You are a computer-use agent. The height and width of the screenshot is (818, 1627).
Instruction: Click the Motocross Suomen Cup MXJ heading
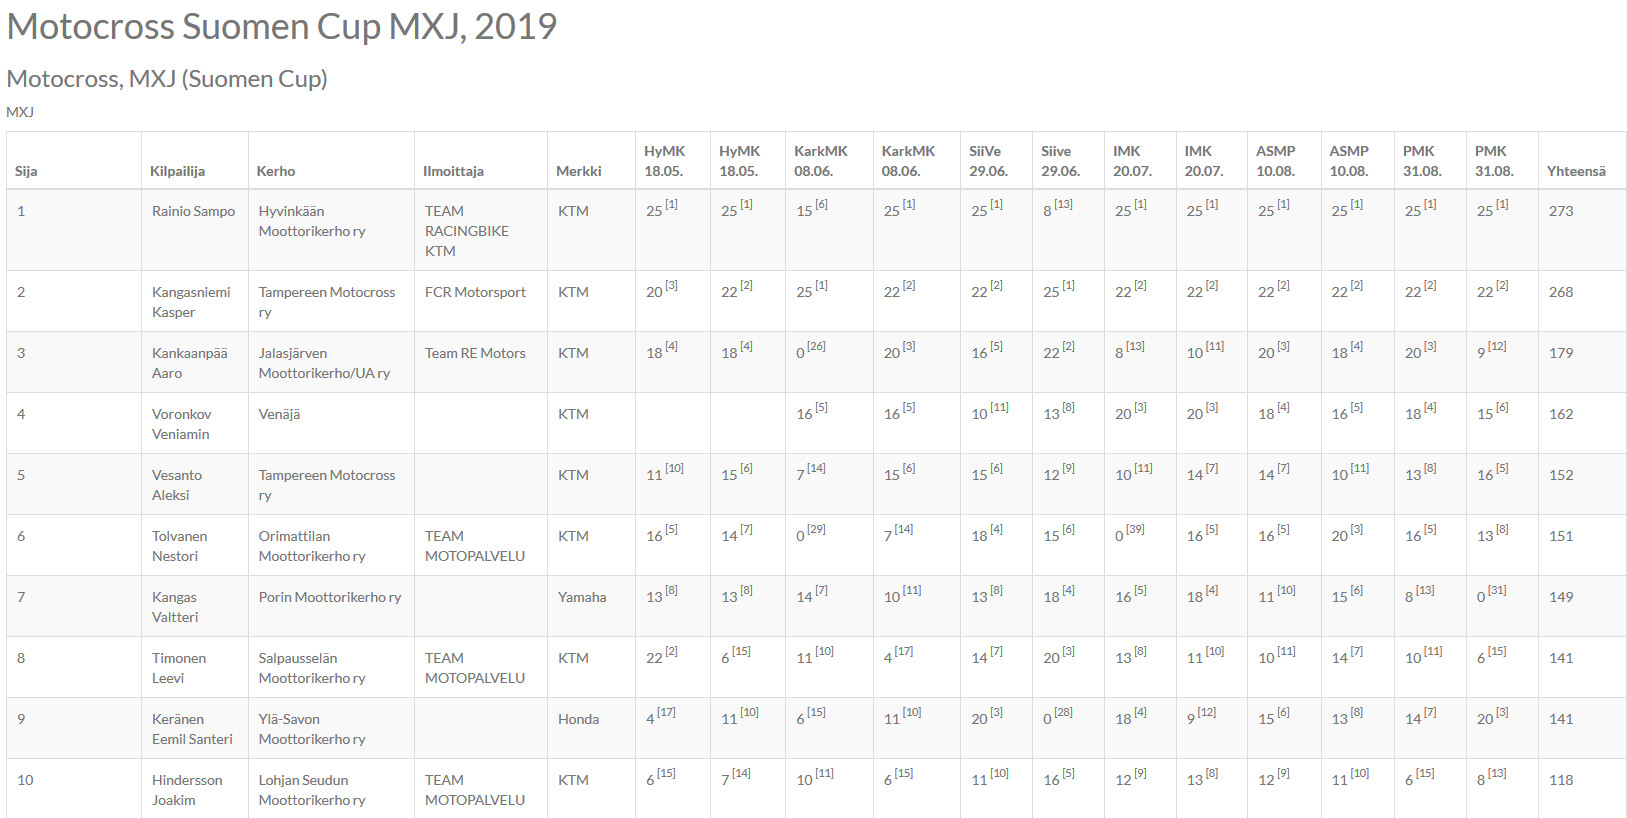click(x=282, y=27)
